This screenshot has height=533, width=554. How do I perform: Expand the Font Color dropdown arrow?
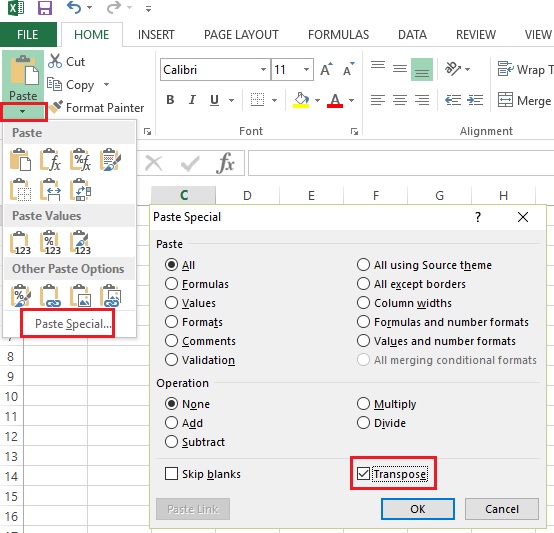click(352, 100)
